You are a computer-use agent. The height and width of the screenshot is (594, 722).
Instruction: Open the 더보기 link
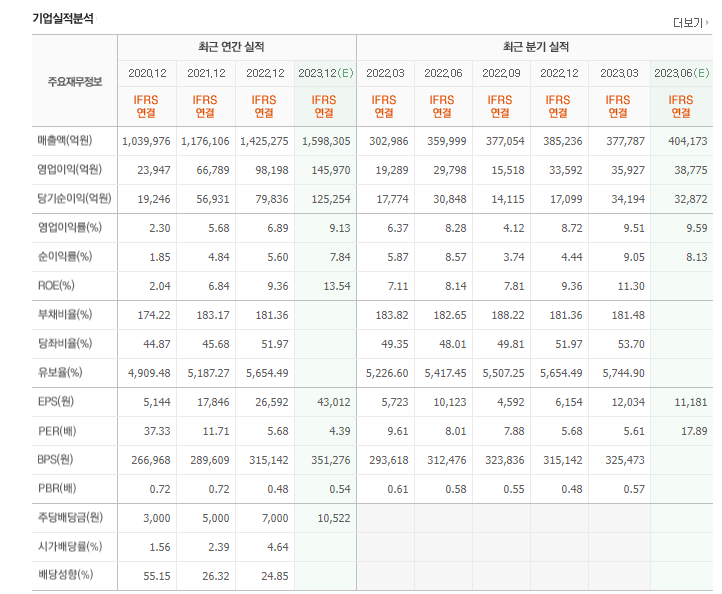click(688, 23)
